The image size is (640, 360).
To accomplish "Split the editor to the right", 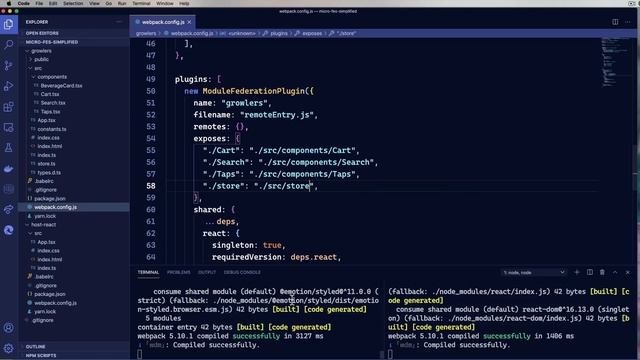I will [615, 22].
